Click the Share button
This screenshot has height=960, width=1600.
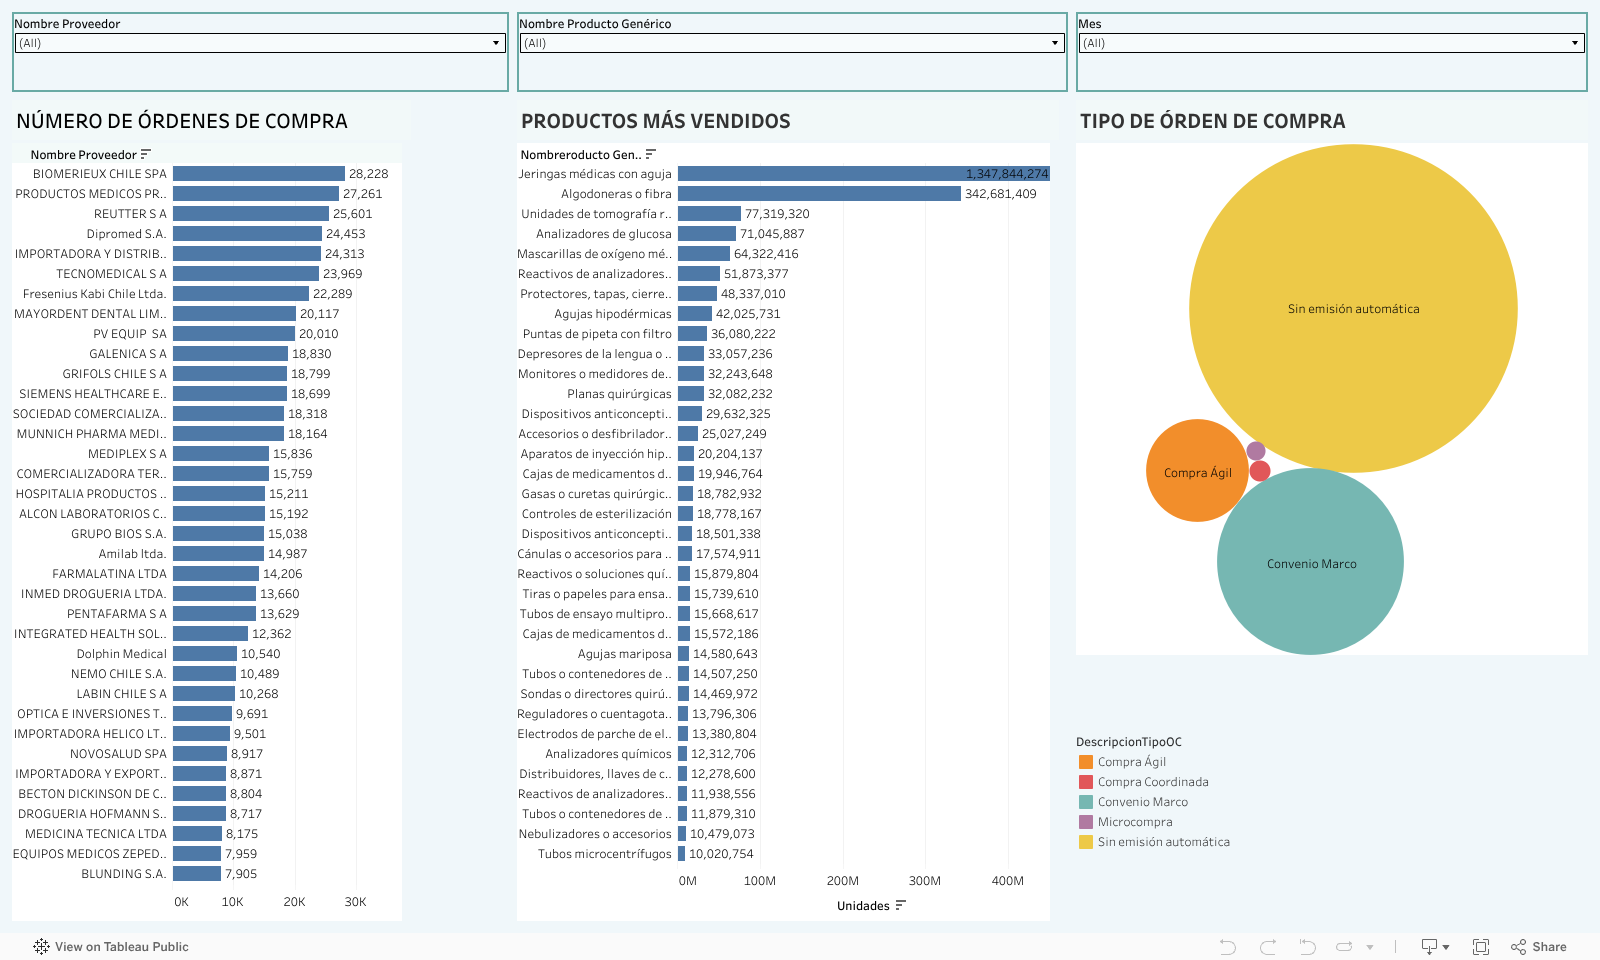(x=1539, y=947)
